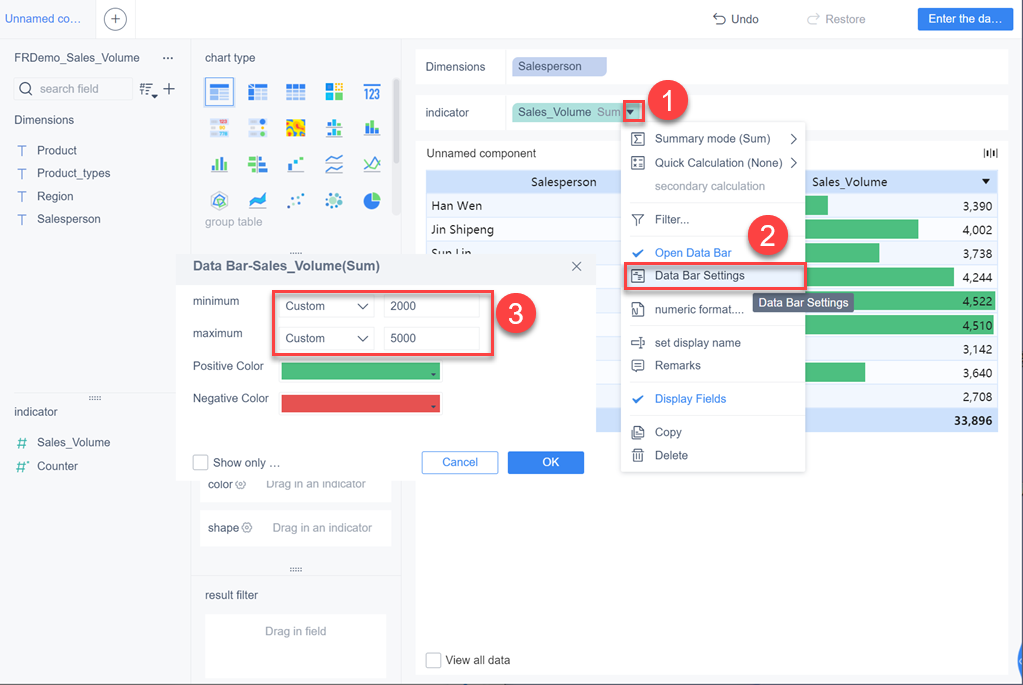The width and height of the screenshot is (1023, 685).
Task: Click the maximum value field 5000
Action: tap(432, 339)
